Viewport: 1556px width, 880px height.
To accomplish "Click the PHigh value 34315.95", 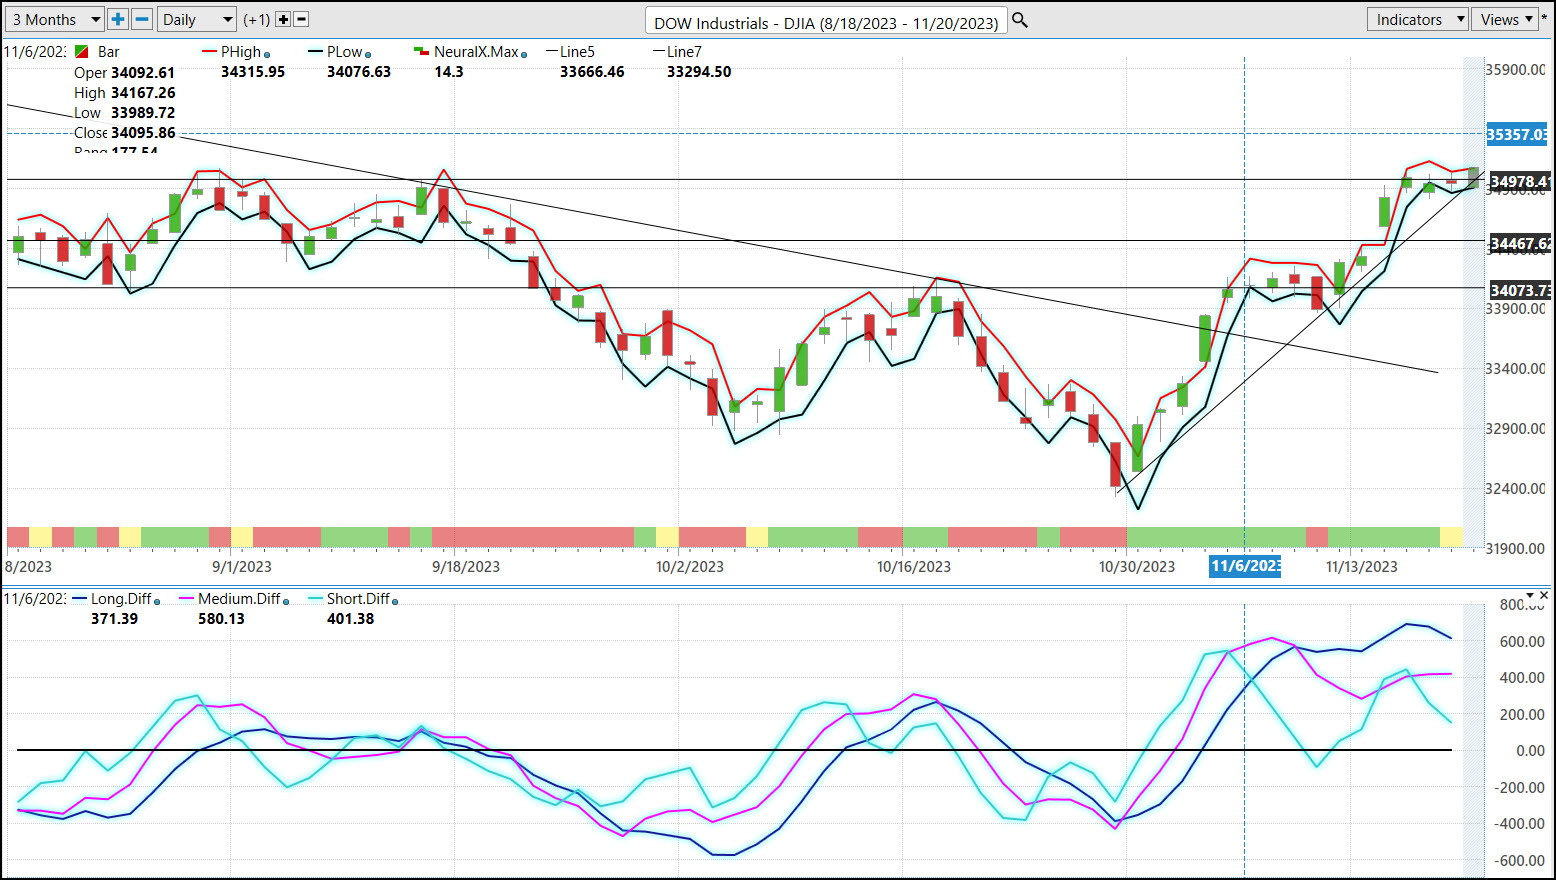I will click(253, 72).
